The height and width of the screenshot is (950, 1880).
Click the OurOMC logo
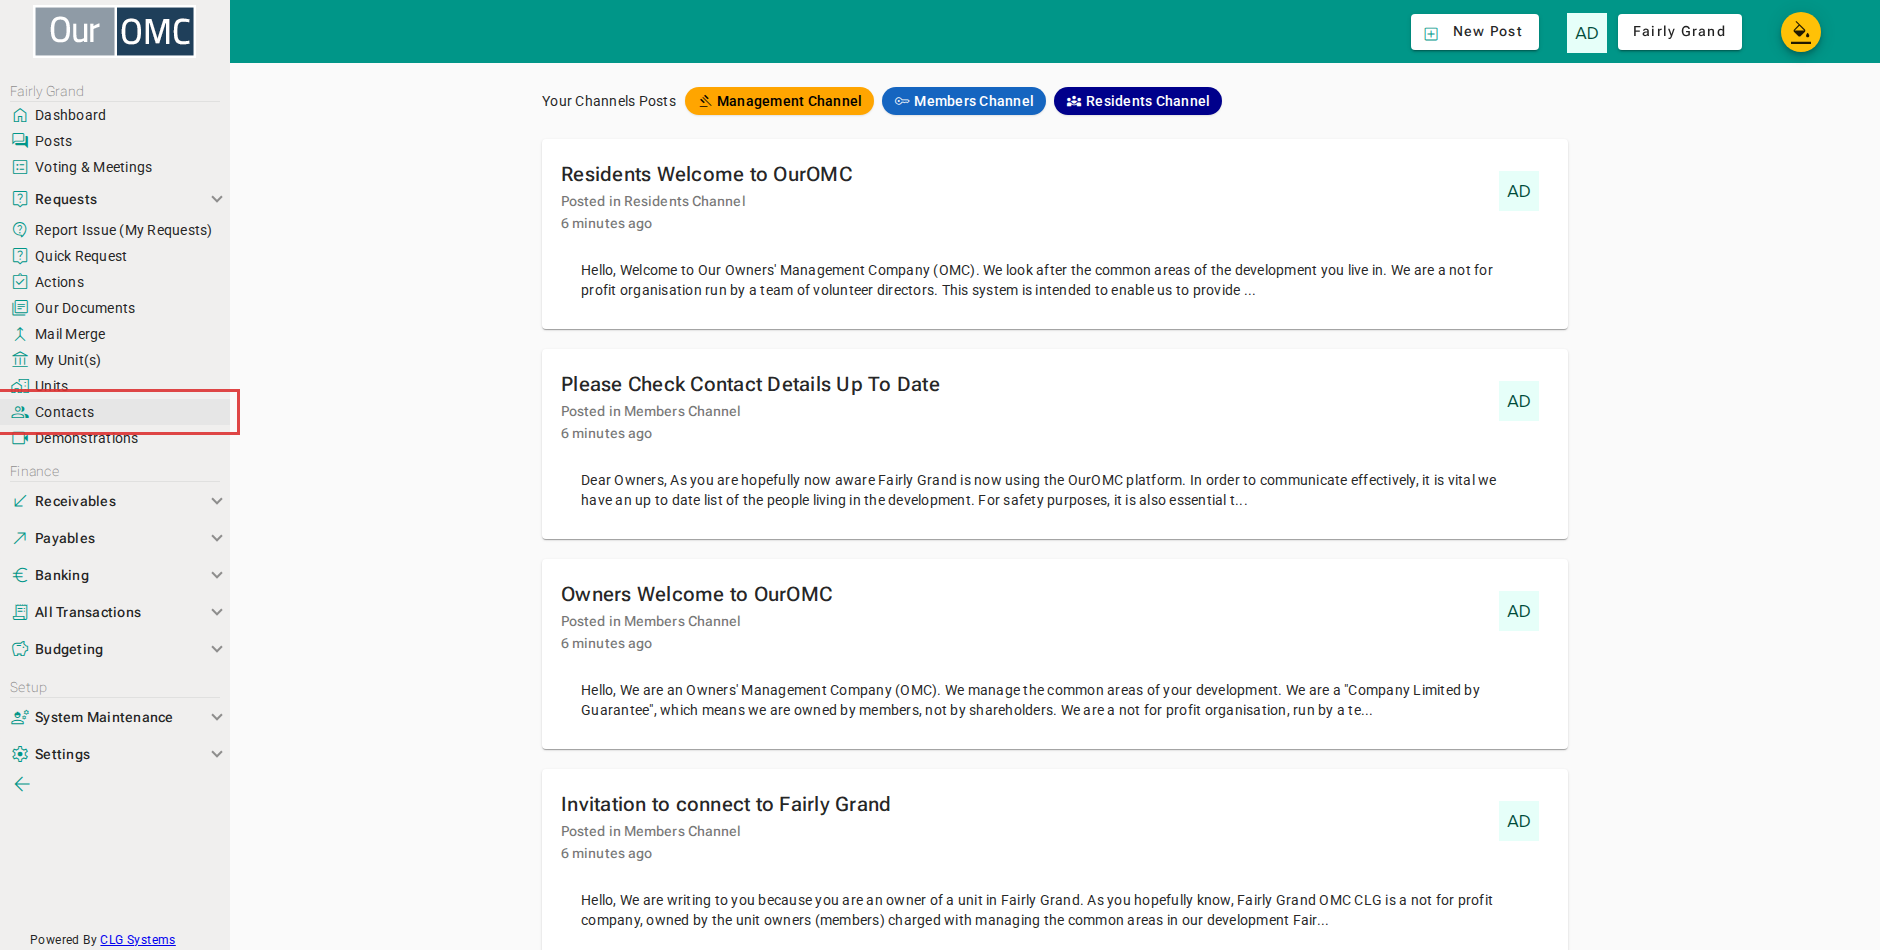[x=115, y=31]
